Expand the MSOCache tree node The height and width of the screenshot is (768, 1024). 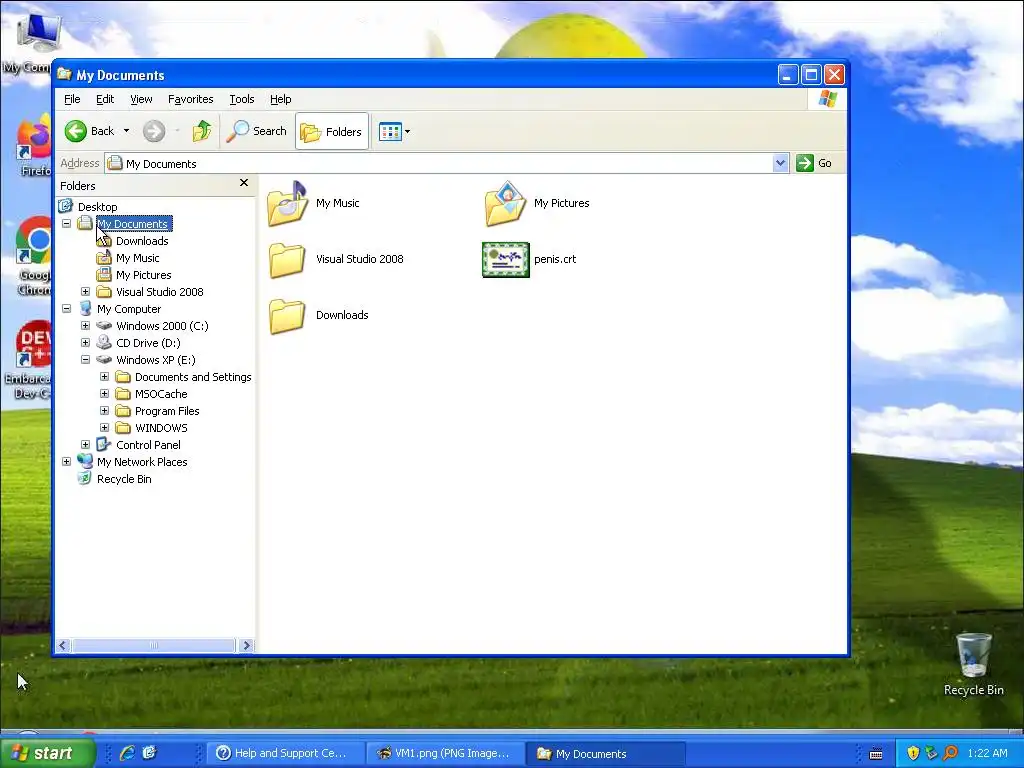(104, 393)
